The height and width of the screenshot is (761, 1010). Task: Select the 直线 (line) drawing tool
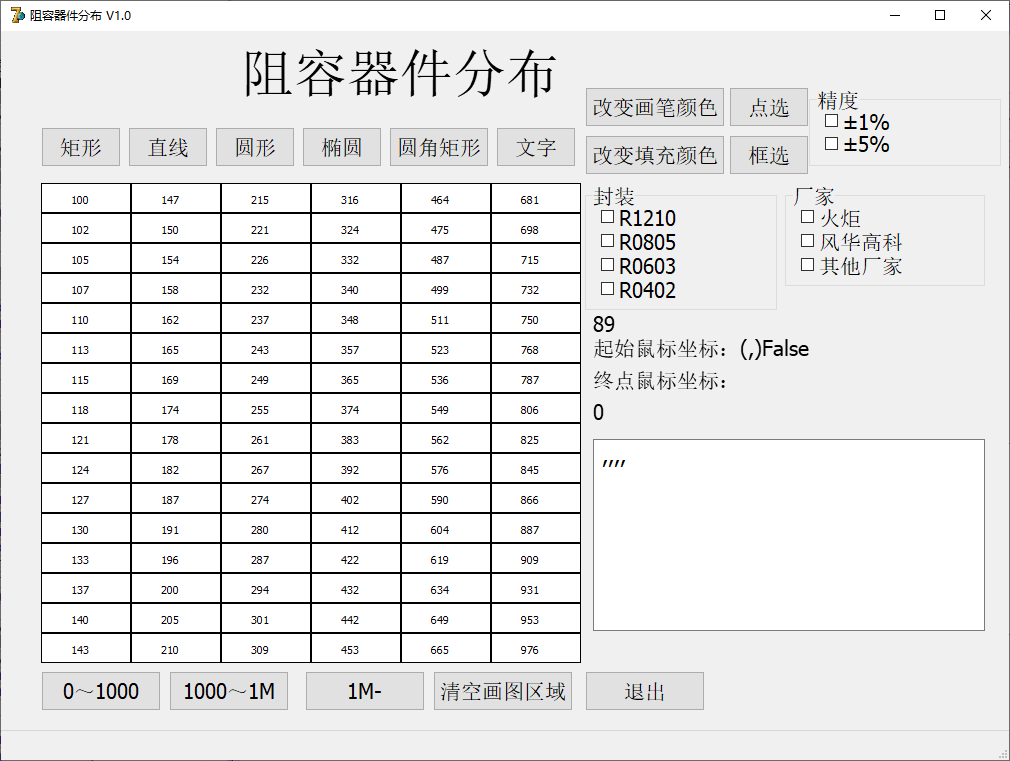point(167,146)
